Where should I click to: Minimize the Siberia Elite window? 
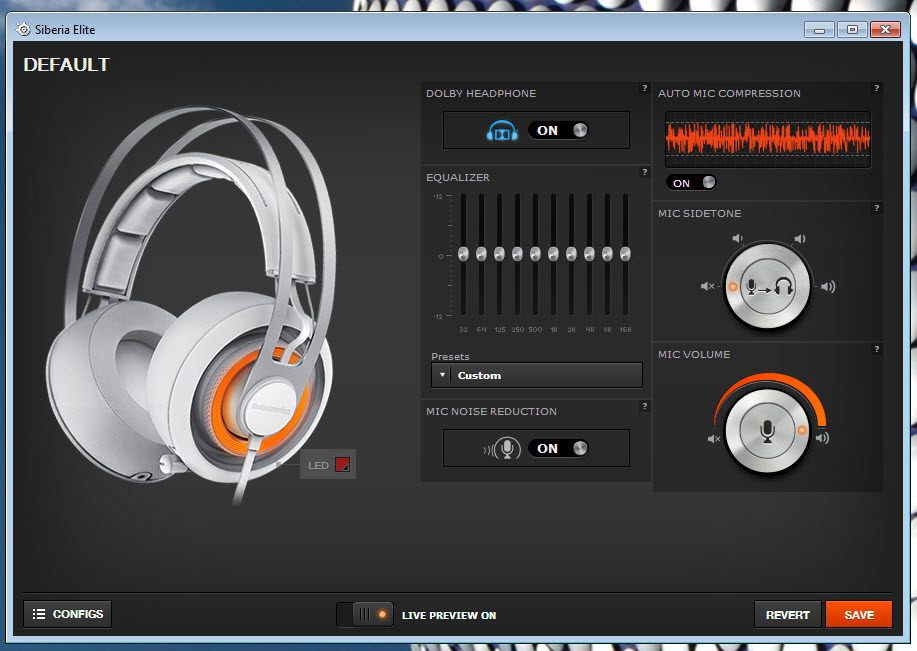point(819,29)
